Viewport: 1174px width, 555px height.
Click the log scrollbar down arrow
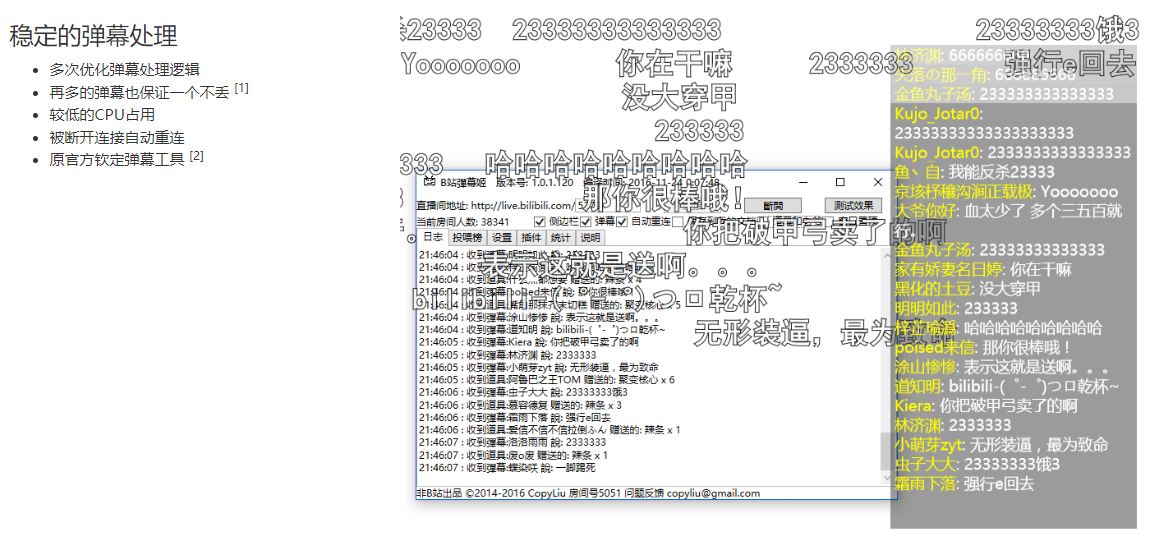point(887,477)
